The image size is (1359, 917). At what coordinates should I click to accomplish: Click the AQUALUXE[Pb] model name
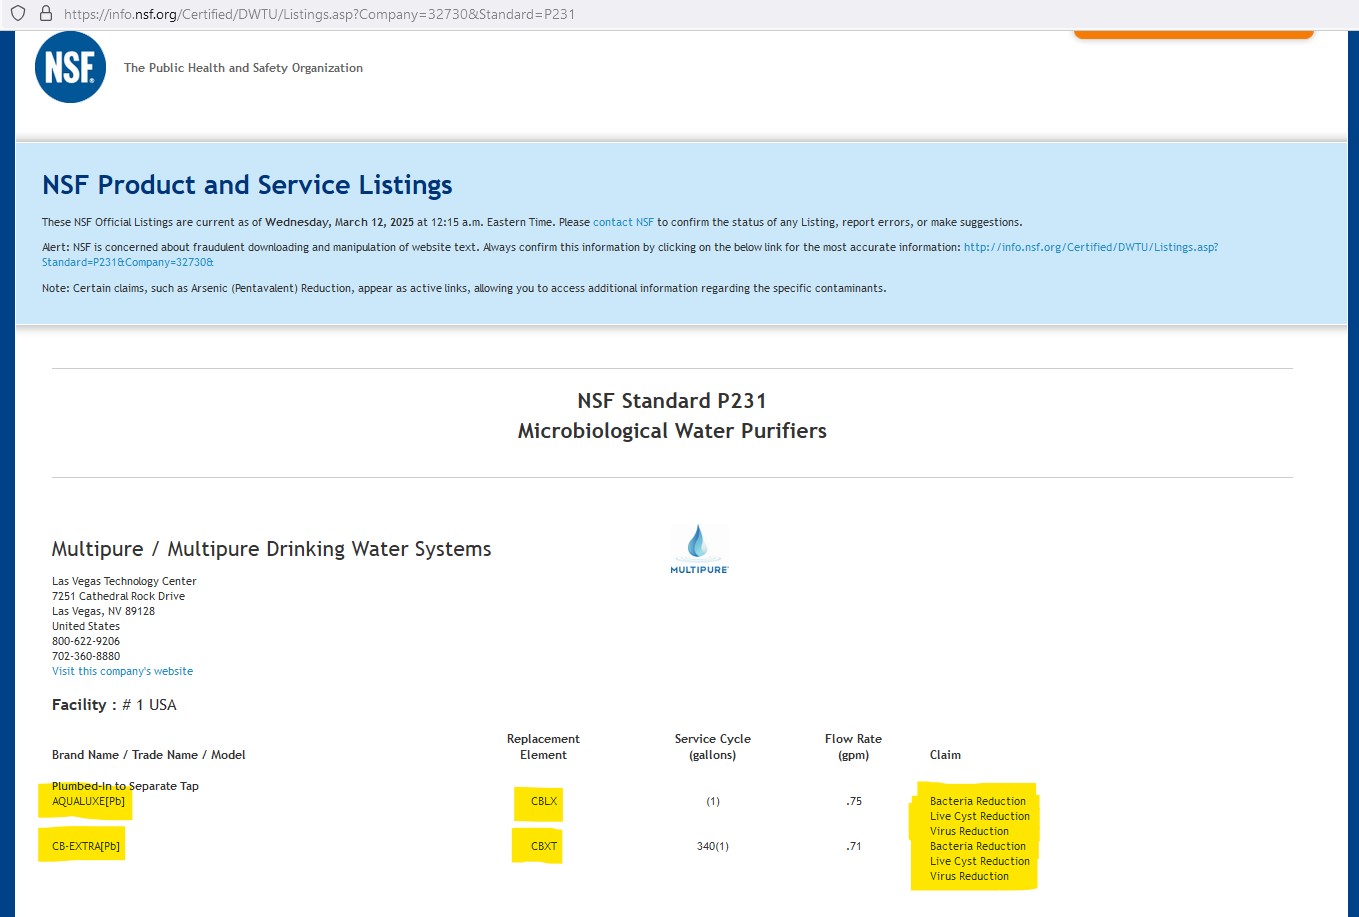(x=88, y=801)
